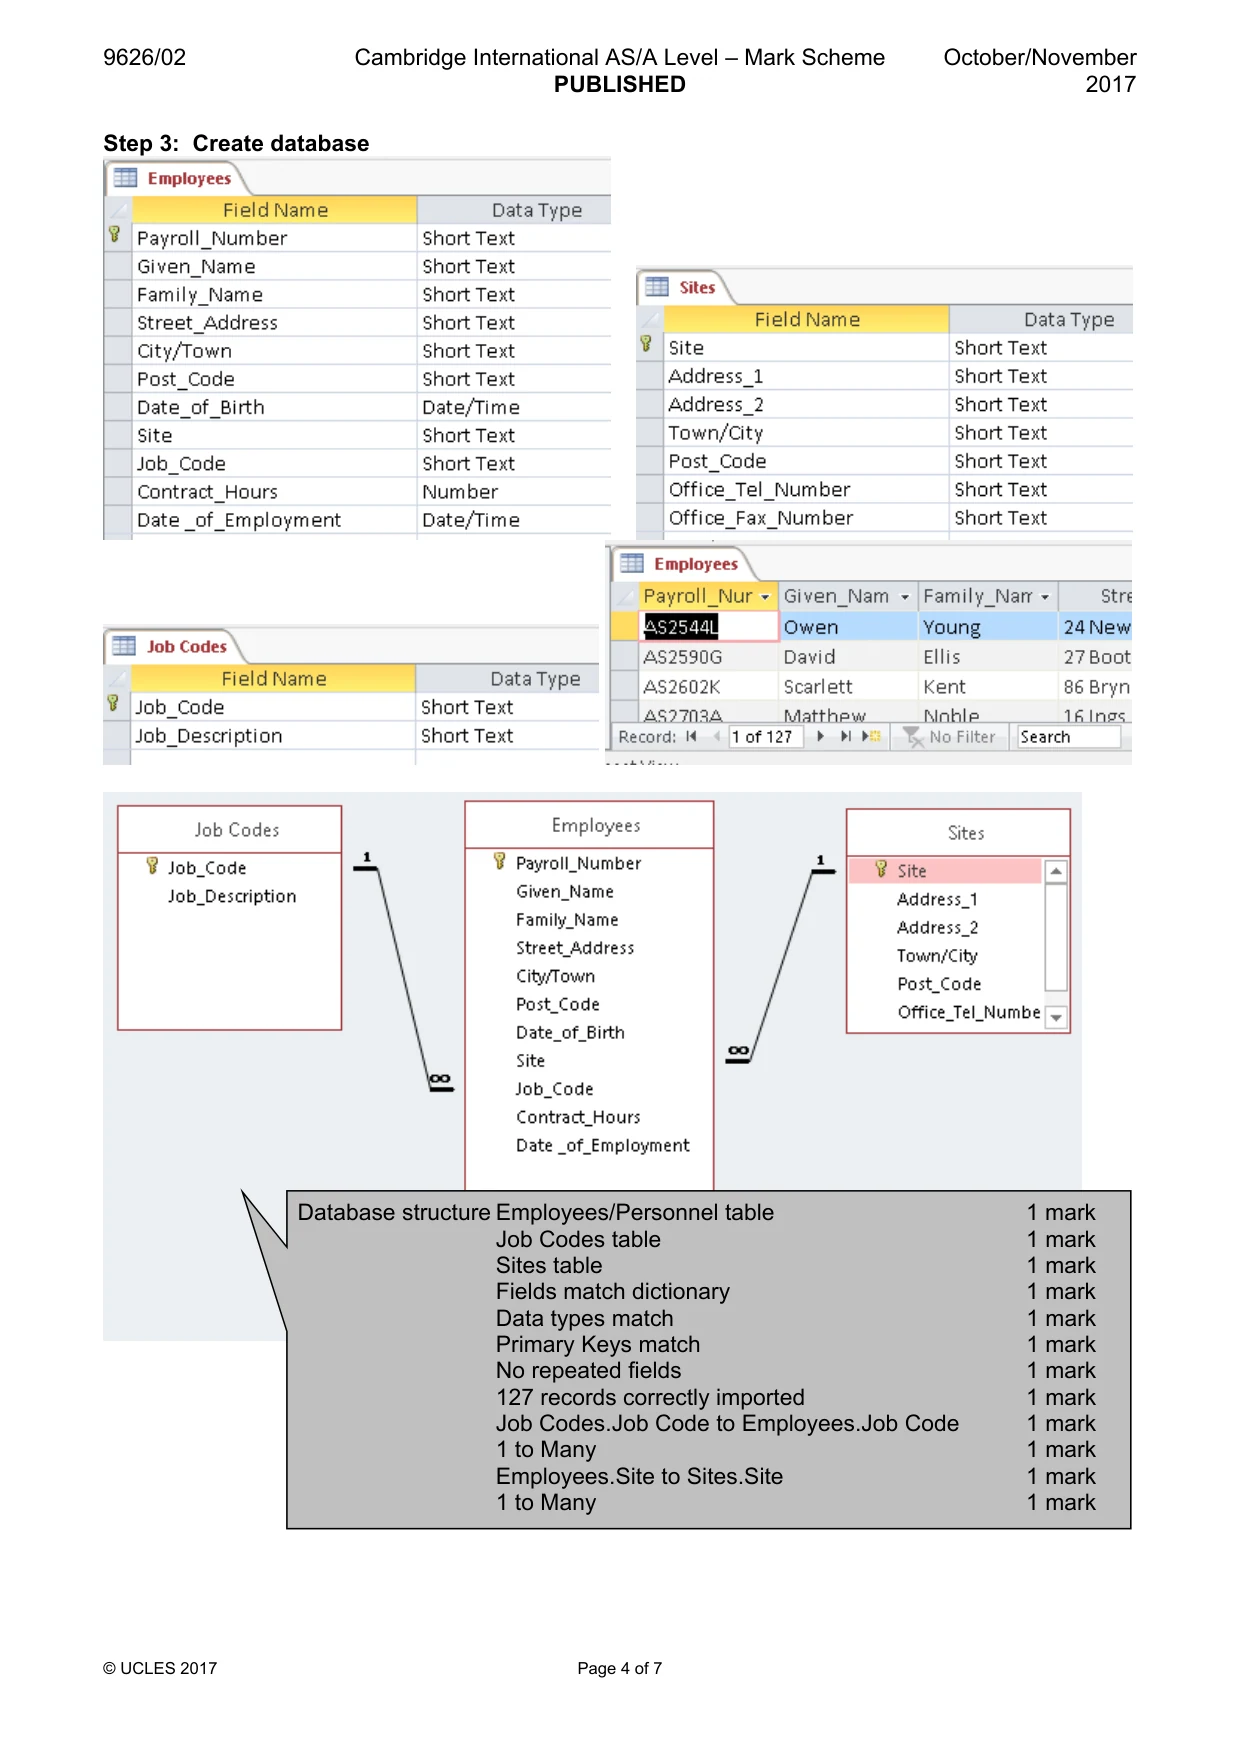Viewport: 1240px width, 1755px height.
Task: Create a new blank record from the navigator
Action: [872, 737]
